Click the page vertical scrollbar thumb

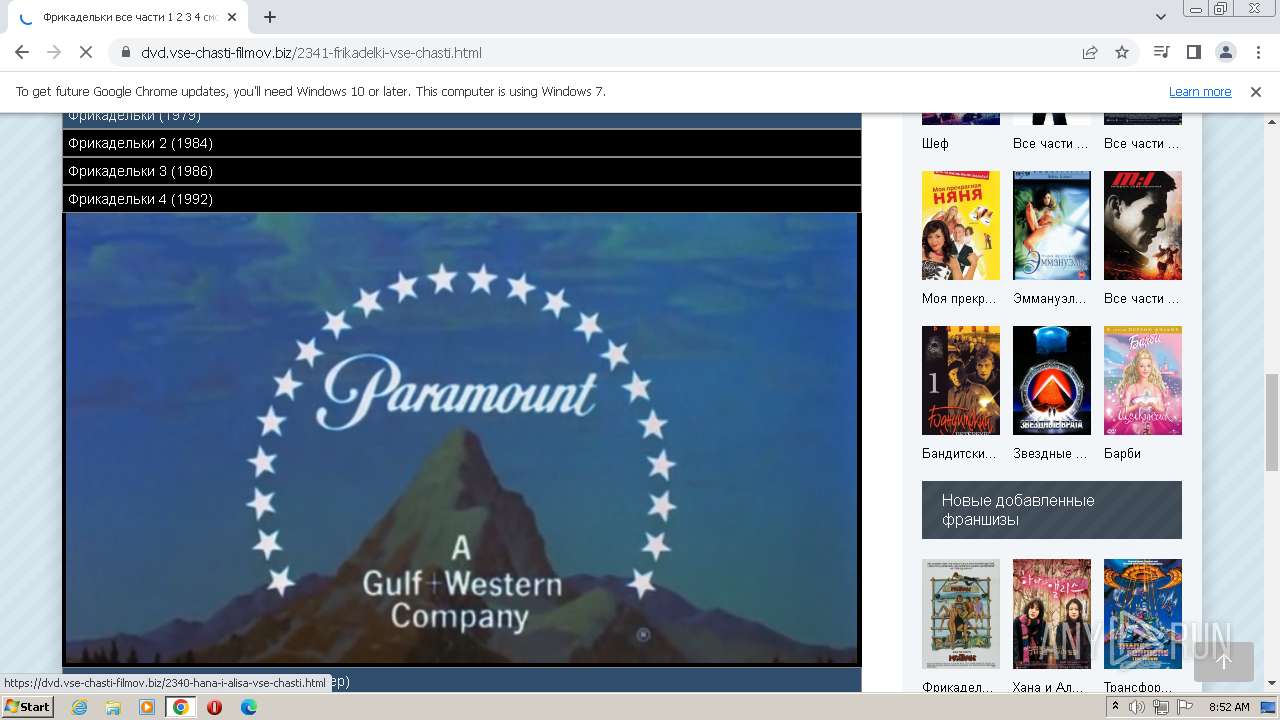(1271, 422)
